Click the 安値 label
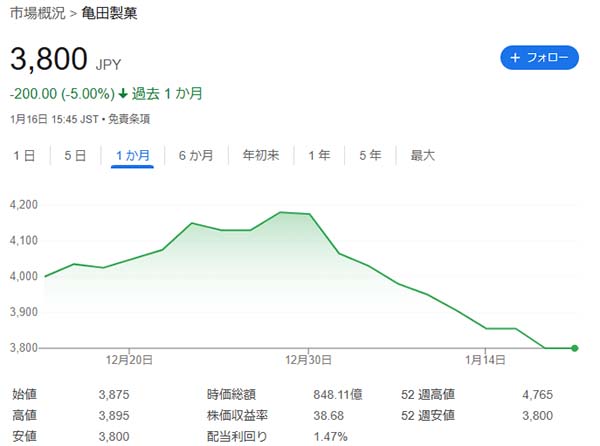The image size is (600, 446). 24,436
